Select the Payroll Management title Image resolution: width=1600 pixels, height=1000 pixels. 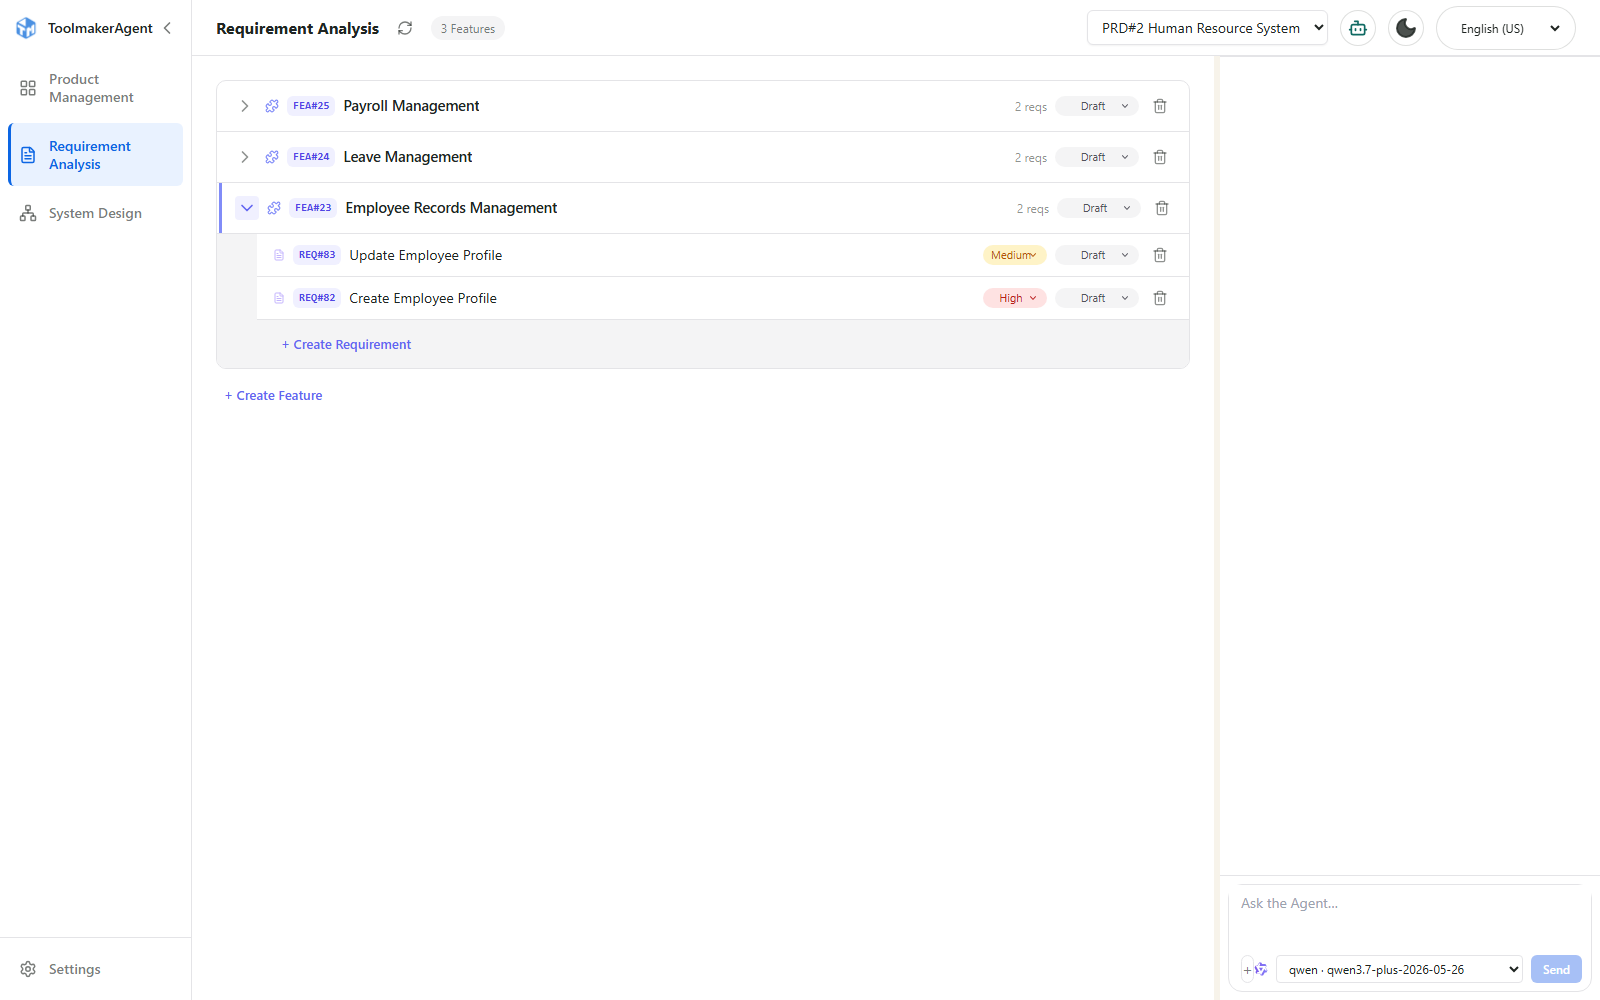[x=411, y=106]
